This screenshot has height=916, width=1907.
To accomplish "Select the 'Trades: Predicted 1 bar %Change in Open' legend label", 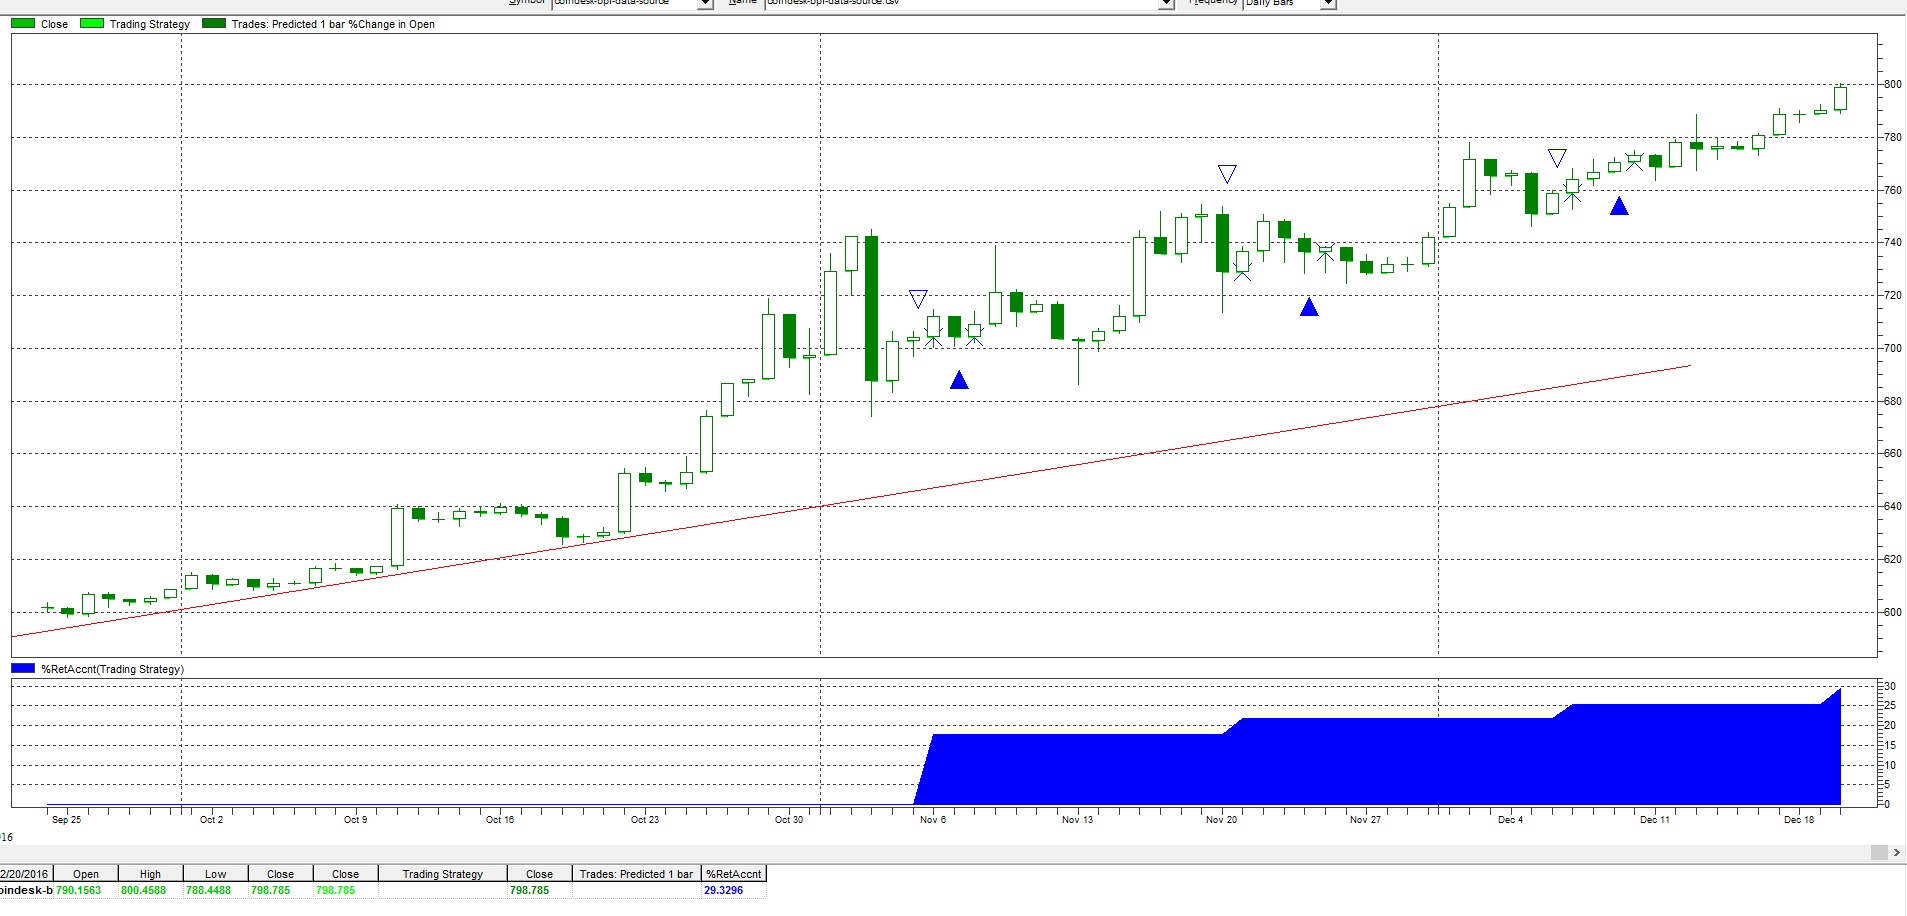I will [x=333, y=24].
